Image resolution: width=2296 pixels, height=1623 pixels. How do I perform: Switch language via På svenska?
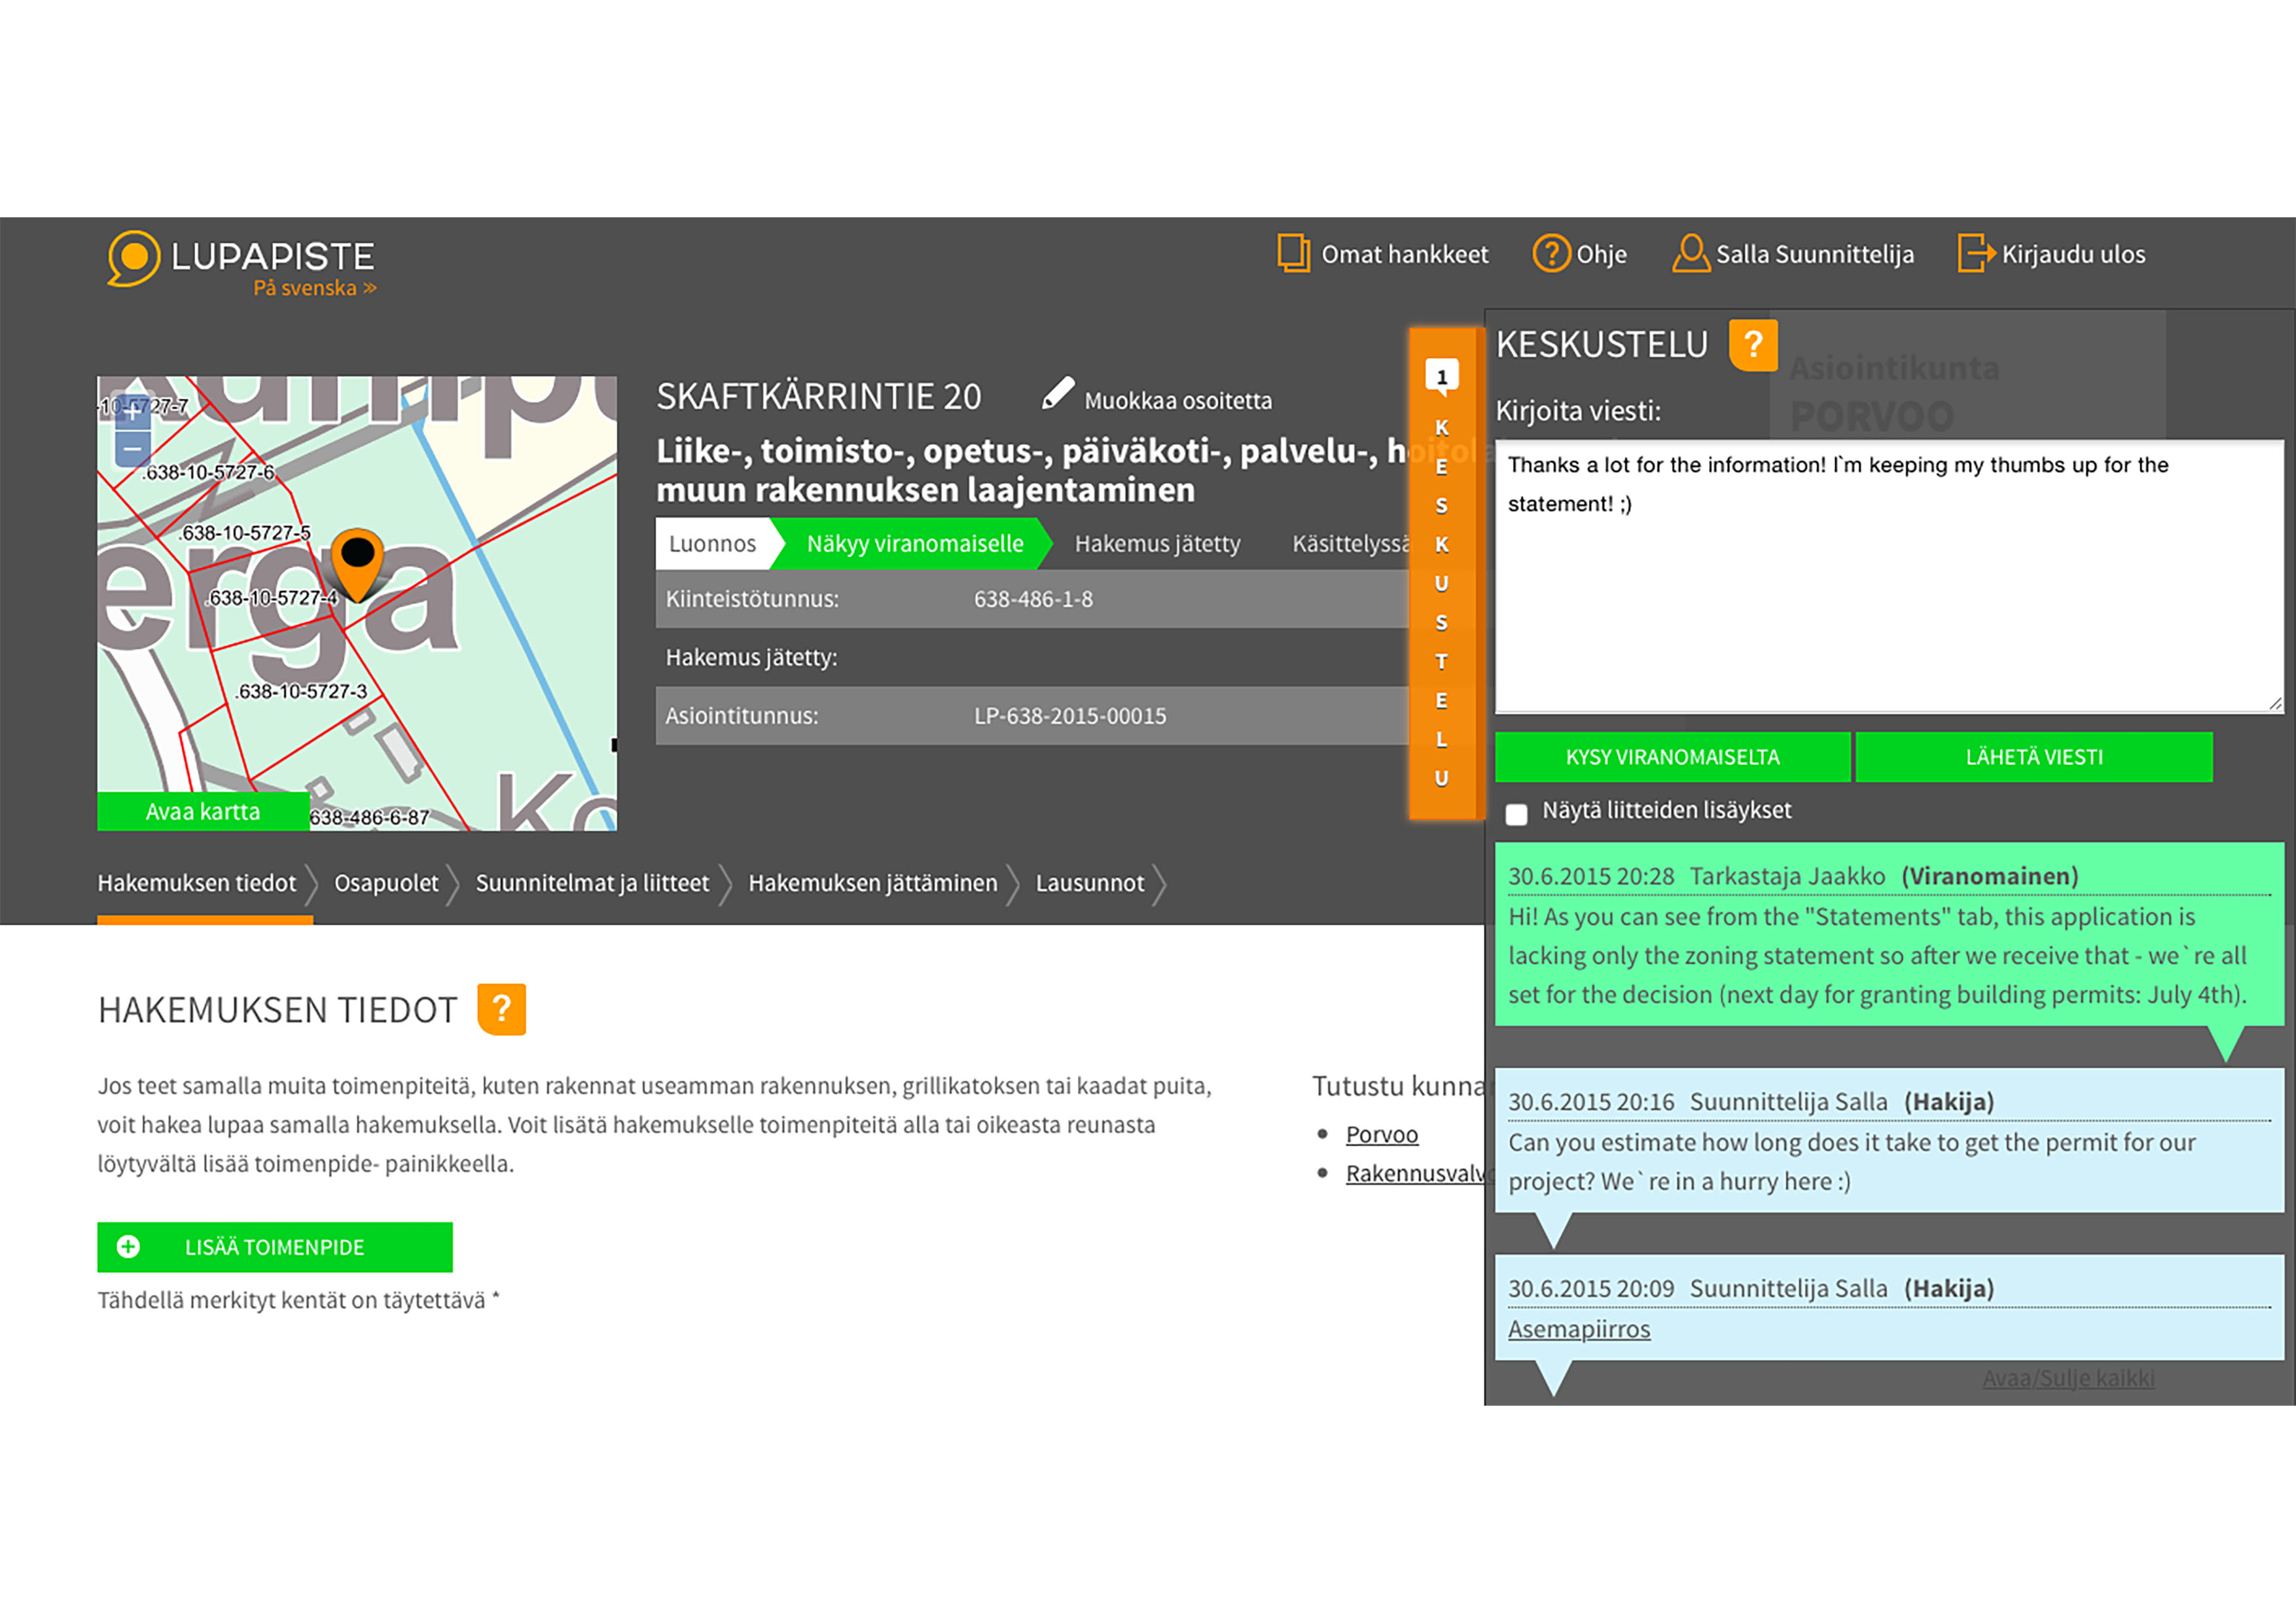(314, 288)
